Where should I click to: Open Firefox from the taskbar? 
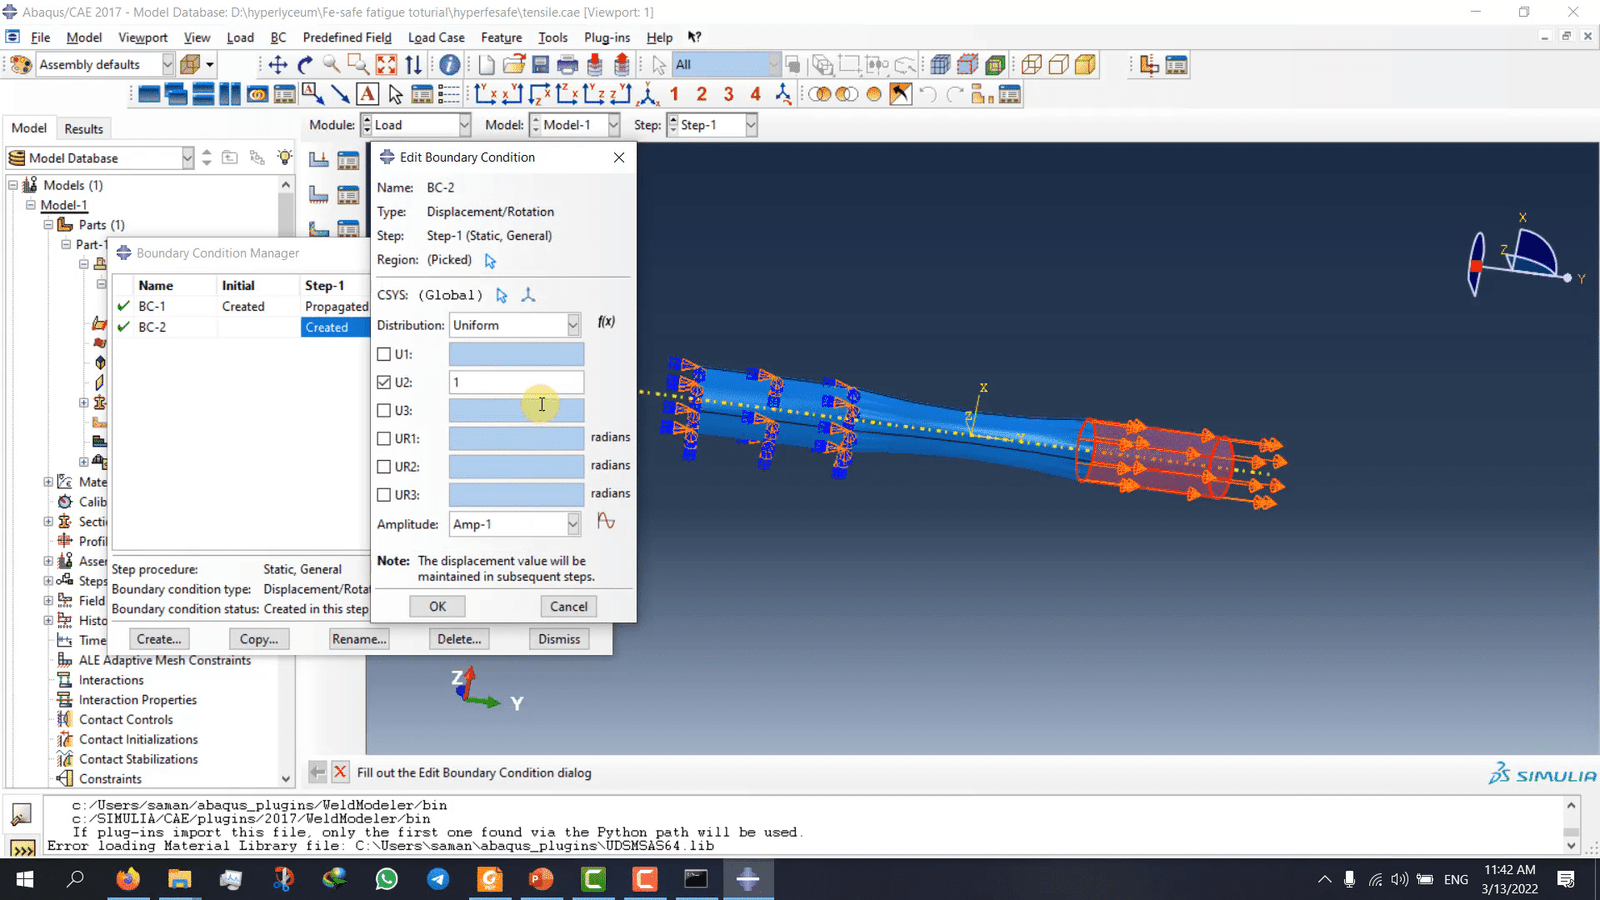coord(128,879)
